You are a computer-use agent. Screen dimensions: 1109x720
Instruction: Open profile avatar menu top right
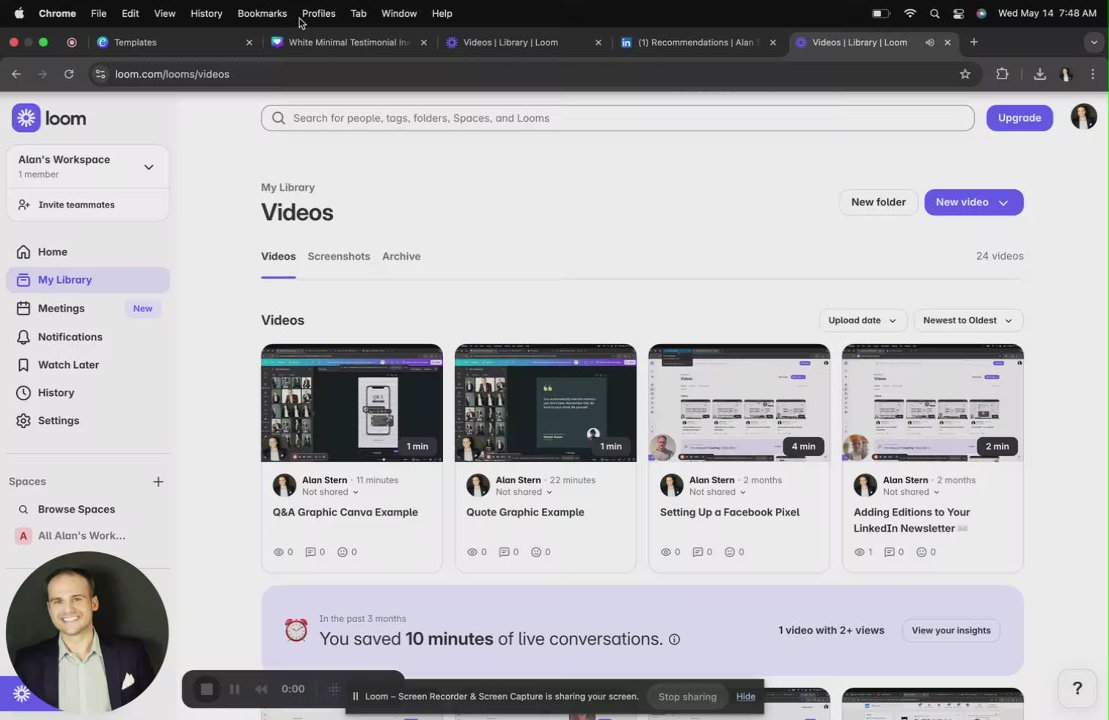1084,117
